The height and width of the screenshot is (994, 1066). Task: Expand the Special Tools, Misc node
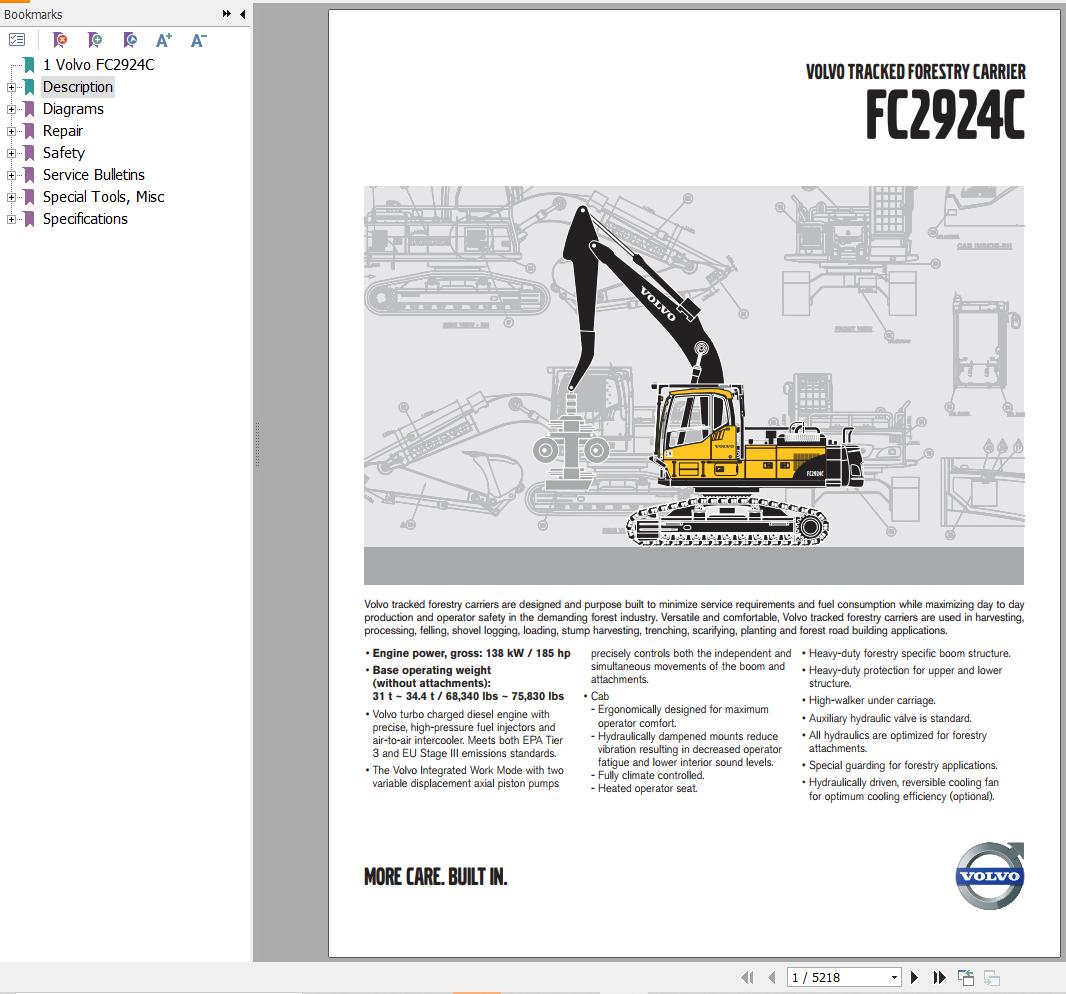click(x=11, y=197)
